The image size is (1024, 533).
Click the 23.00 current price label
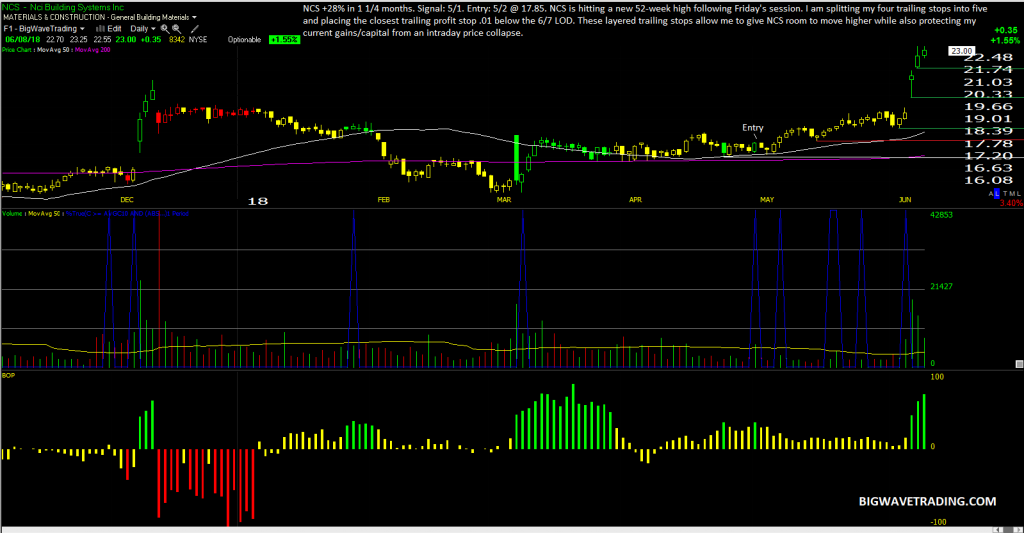[961, 51]
